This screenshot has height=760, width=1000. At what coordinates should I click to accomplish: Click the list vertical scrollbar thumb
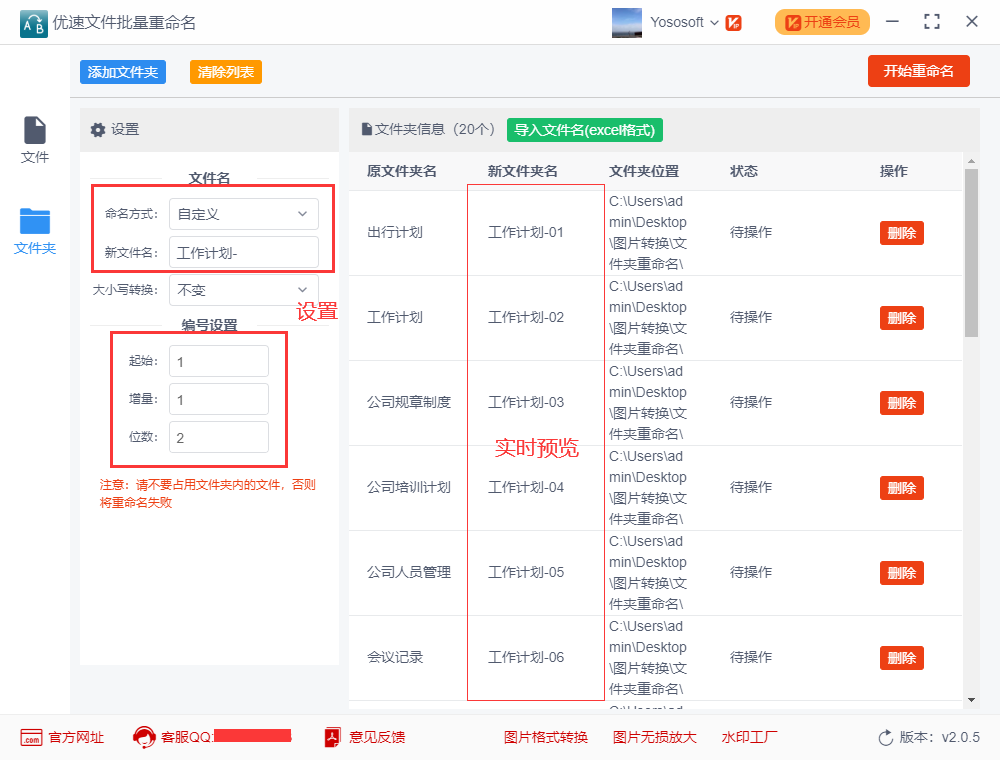[971, 252]
